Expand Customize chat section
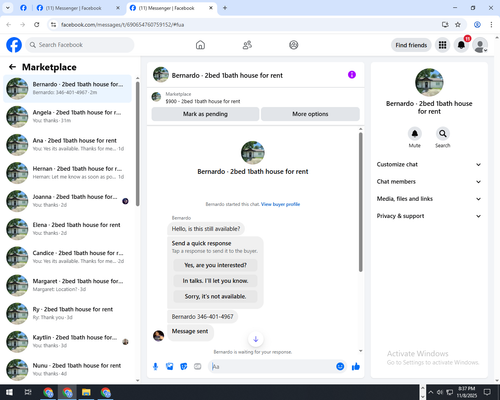This screenshot has width=500, height=400. tap(429, 164)
